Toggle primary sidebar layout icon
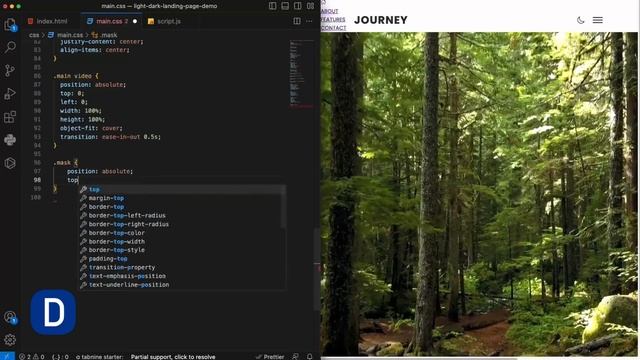 click(x=273, y=6)
